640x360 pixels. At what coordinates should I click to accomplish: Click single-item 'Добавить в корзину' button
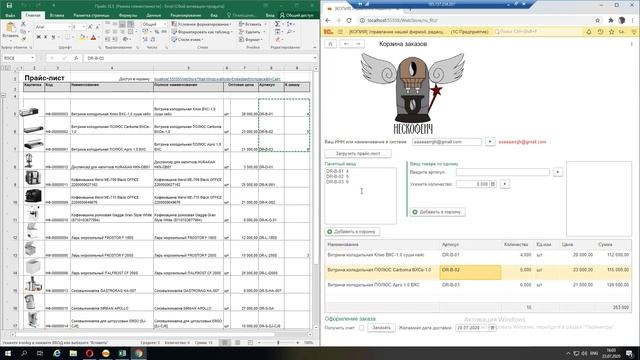point(438,212)
